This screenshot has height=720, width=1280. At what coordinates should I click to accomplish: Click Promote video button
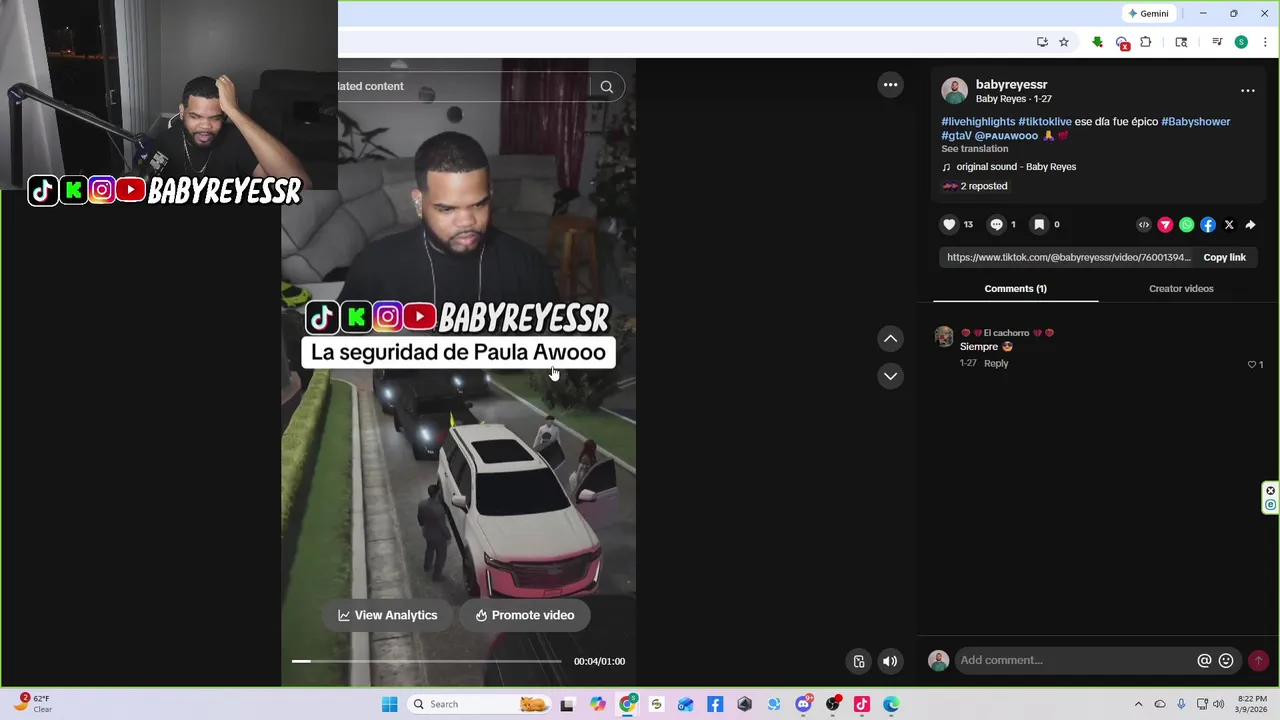point(525,615)
